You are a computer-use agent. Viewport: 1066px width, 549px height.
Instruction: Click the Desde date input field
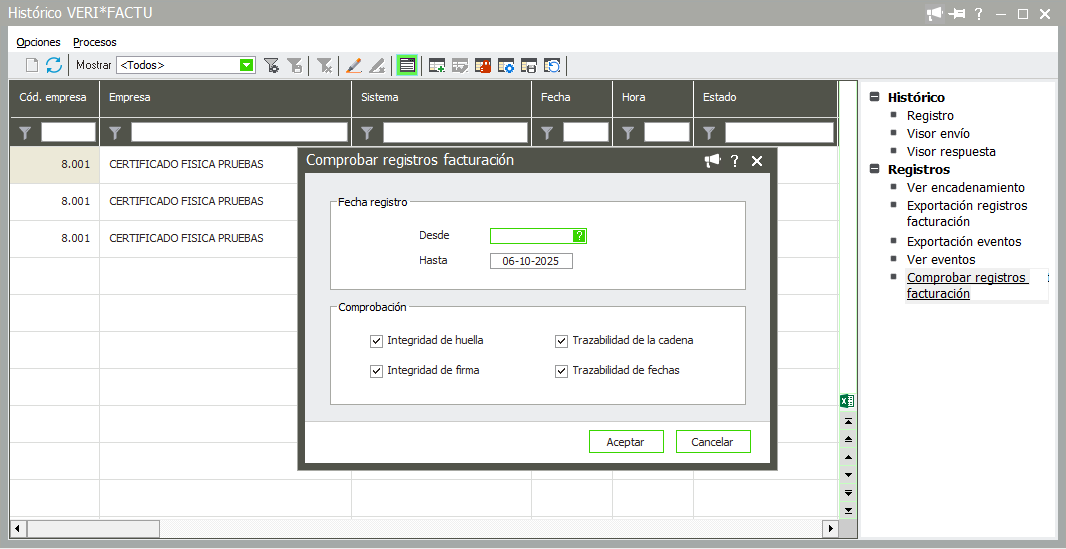531,236
